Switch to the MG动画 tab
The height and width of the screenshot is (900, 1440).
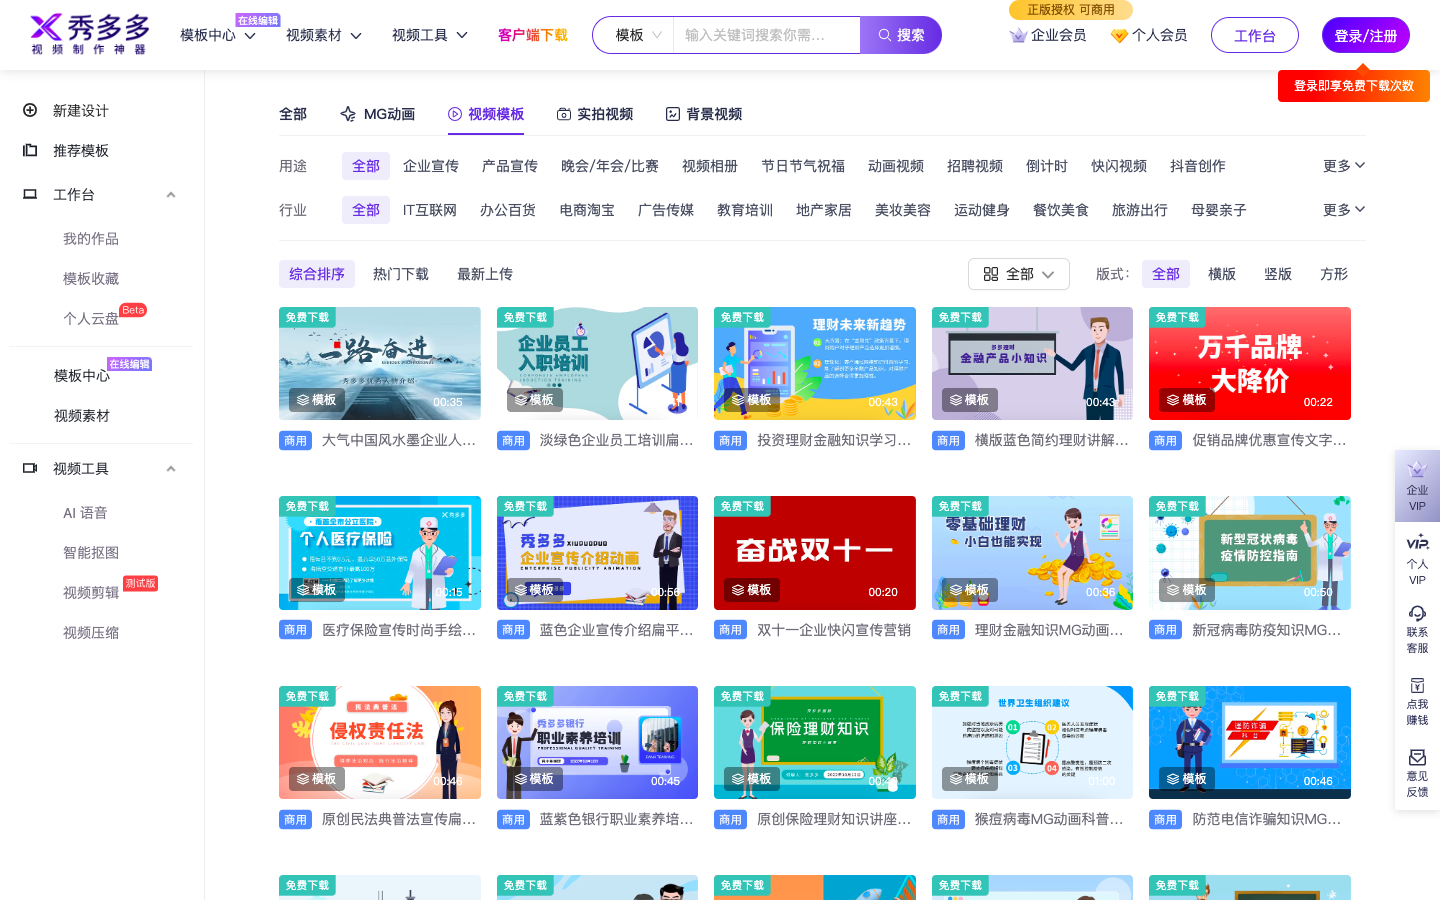(x=377, y=114)
